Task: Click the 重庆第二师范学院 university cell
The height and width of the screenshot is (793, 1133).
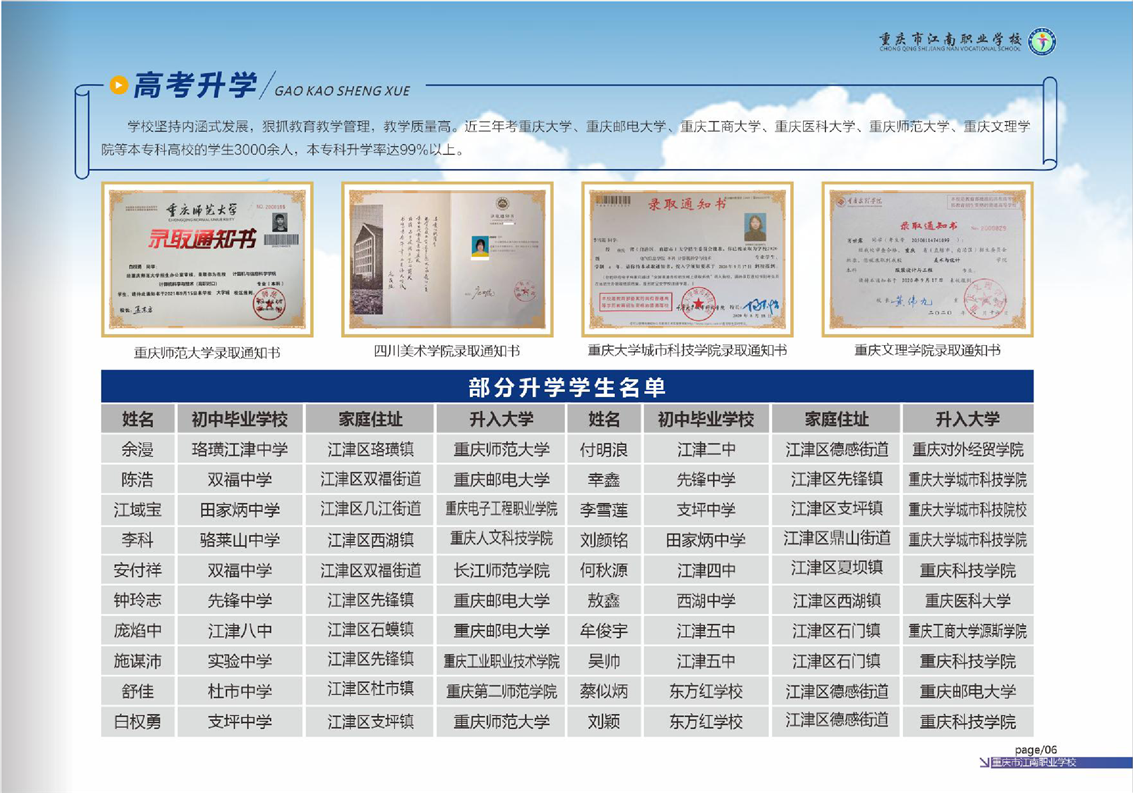Action: point(501,691)
